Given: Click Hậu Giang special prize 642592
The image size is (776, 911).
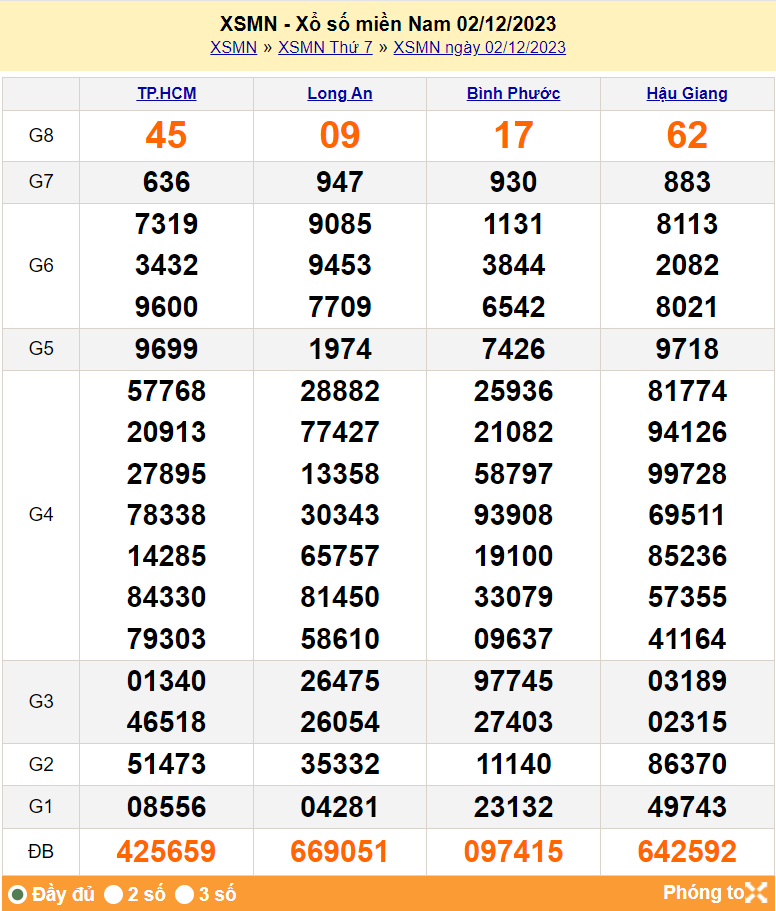Looking at the screenshot, I should coord(687,851).
